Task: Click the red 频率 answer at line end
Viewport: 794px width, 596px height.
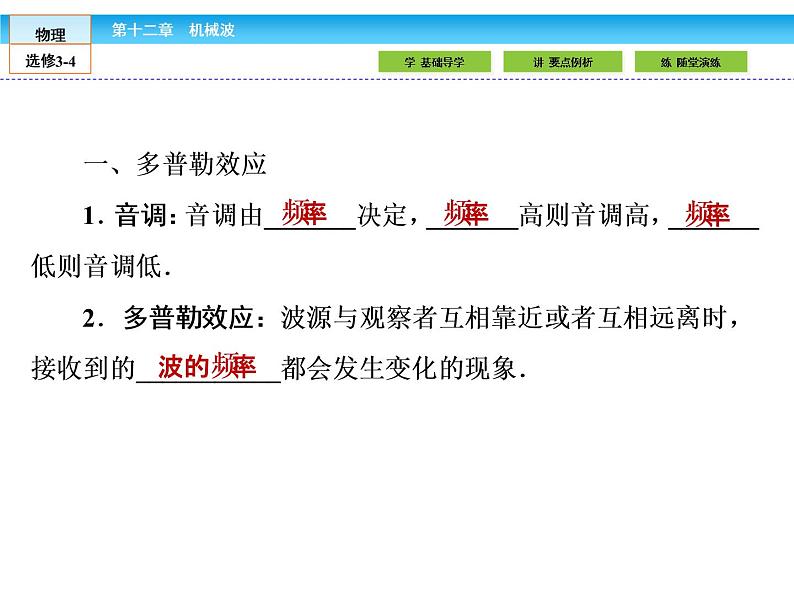Action: coord(707,213)
